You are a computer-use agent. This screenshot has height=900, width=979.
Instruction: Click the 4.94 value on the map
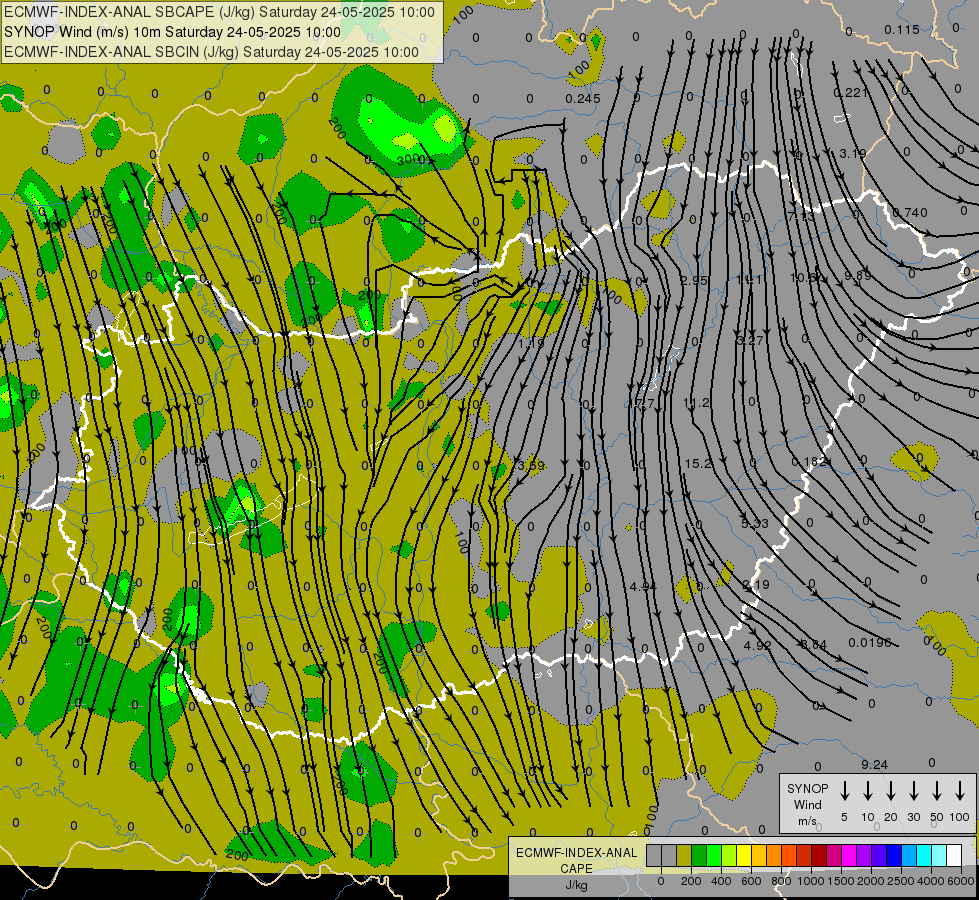coord(643,586)
